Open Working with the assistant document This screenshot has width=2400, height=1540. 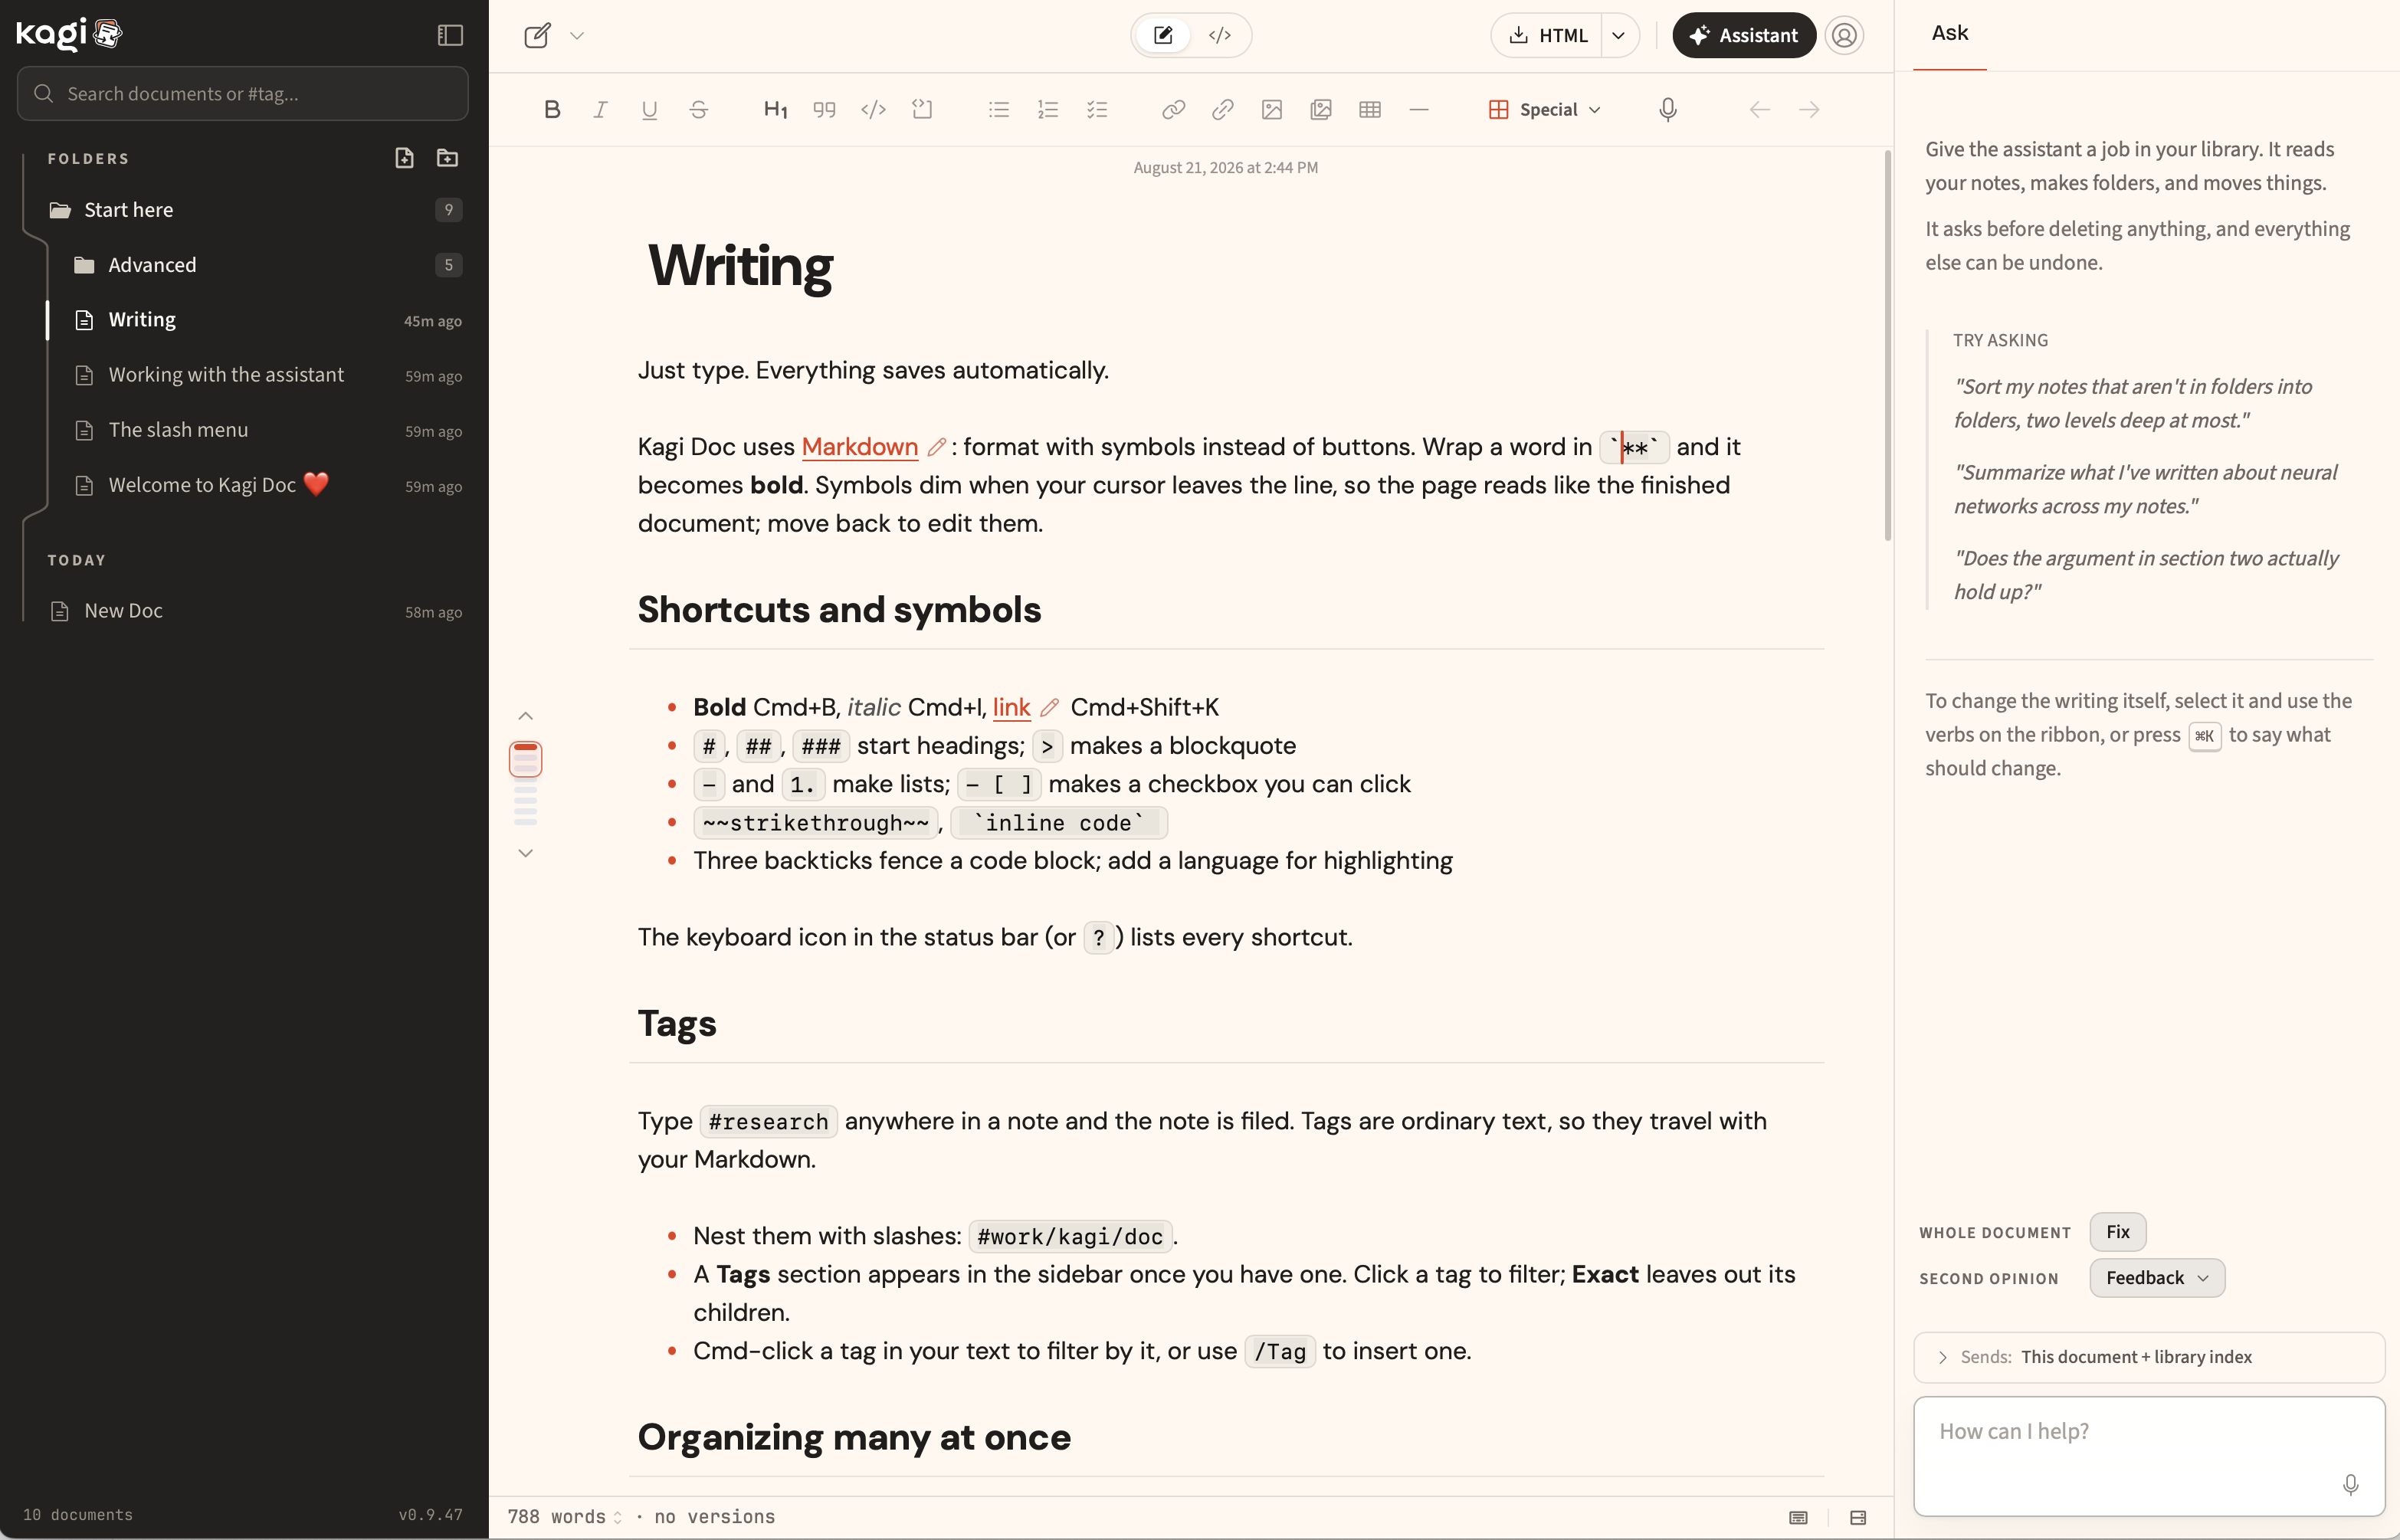click(255, 375)
